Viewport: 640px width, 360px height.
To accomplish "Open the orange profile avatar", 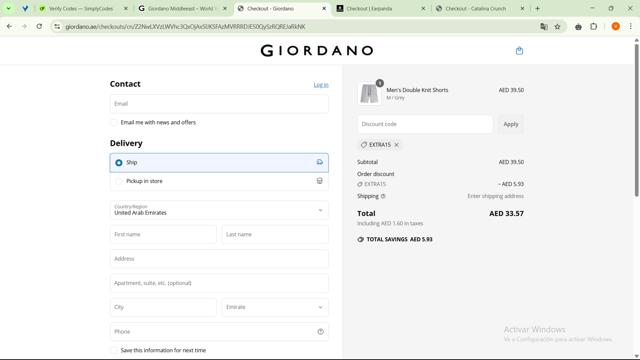I will click(x=616, y=27).
